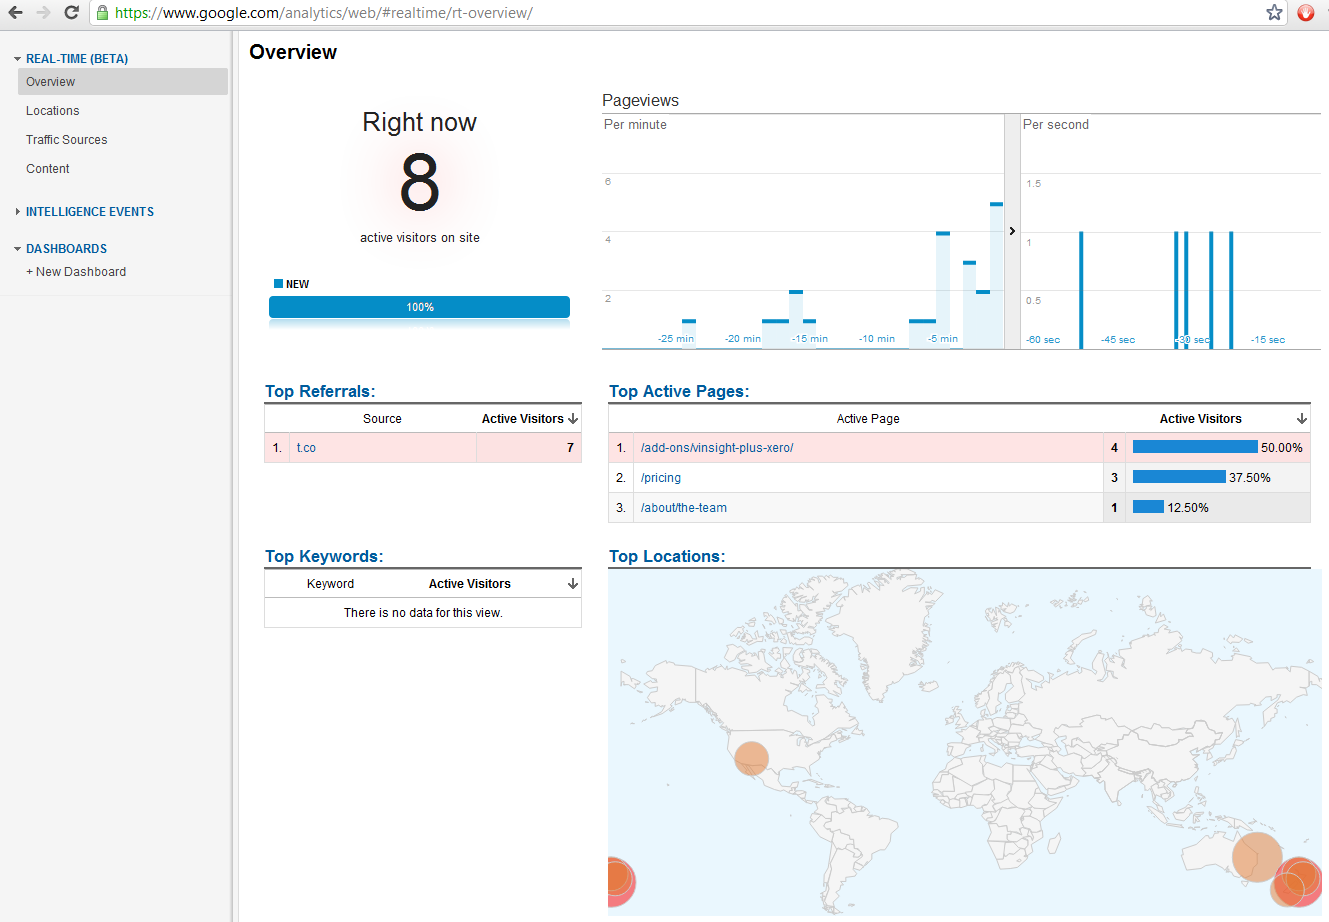1329x922 pixels.
Task: Click the sort arrow in Top Referrals
Action: click(x=573, y=419)
